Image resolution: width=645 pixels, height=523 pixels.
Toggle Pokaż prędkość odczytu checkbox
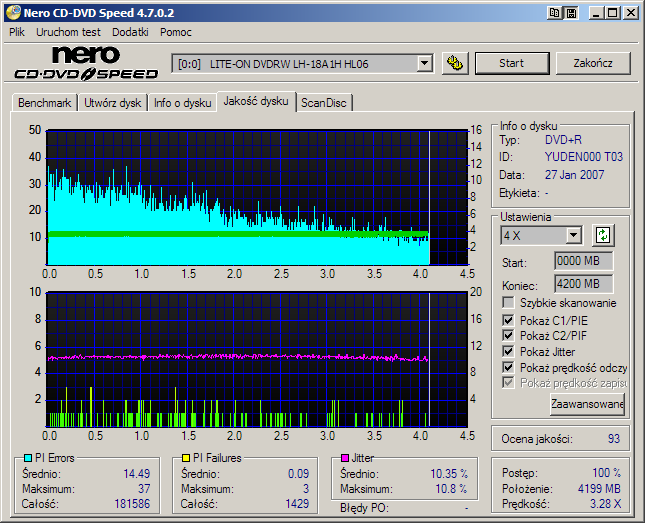(508, 367)
